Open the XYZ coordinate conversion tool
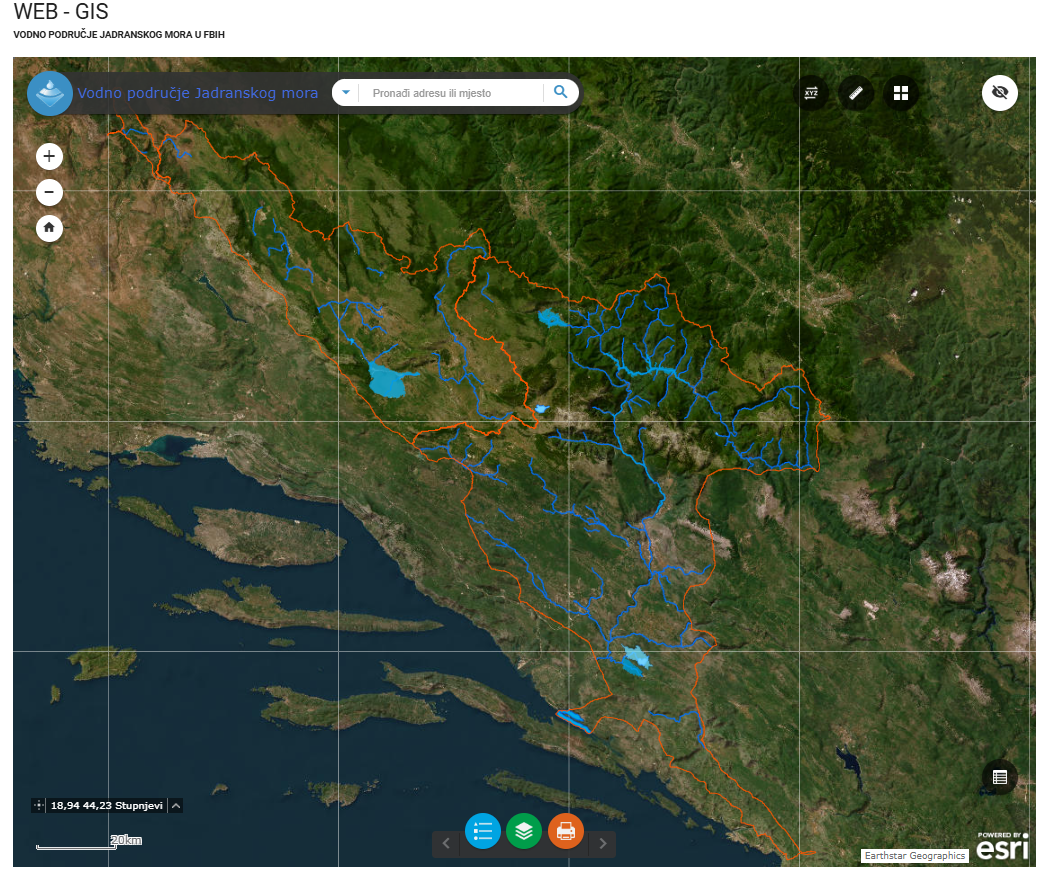The height and width of the screenshot is (880, 1049). [811, 93]
